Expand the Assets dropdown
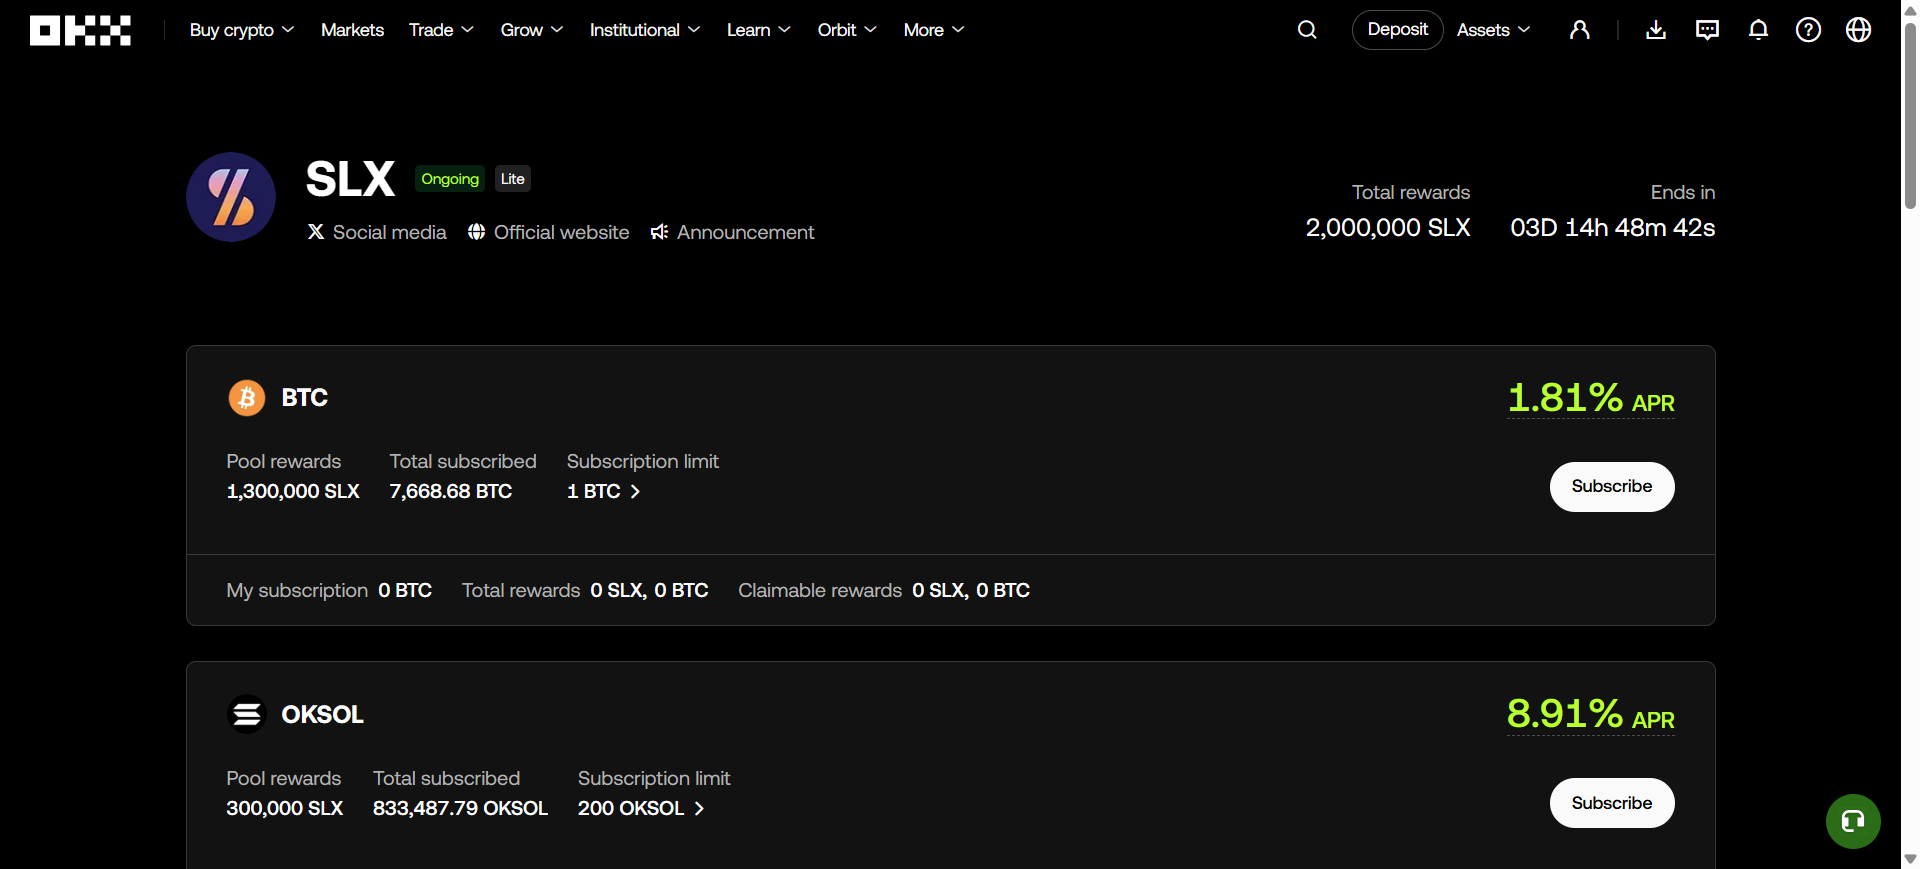The height and width of the screenshot is (869, 1920). coord(1493,30)
